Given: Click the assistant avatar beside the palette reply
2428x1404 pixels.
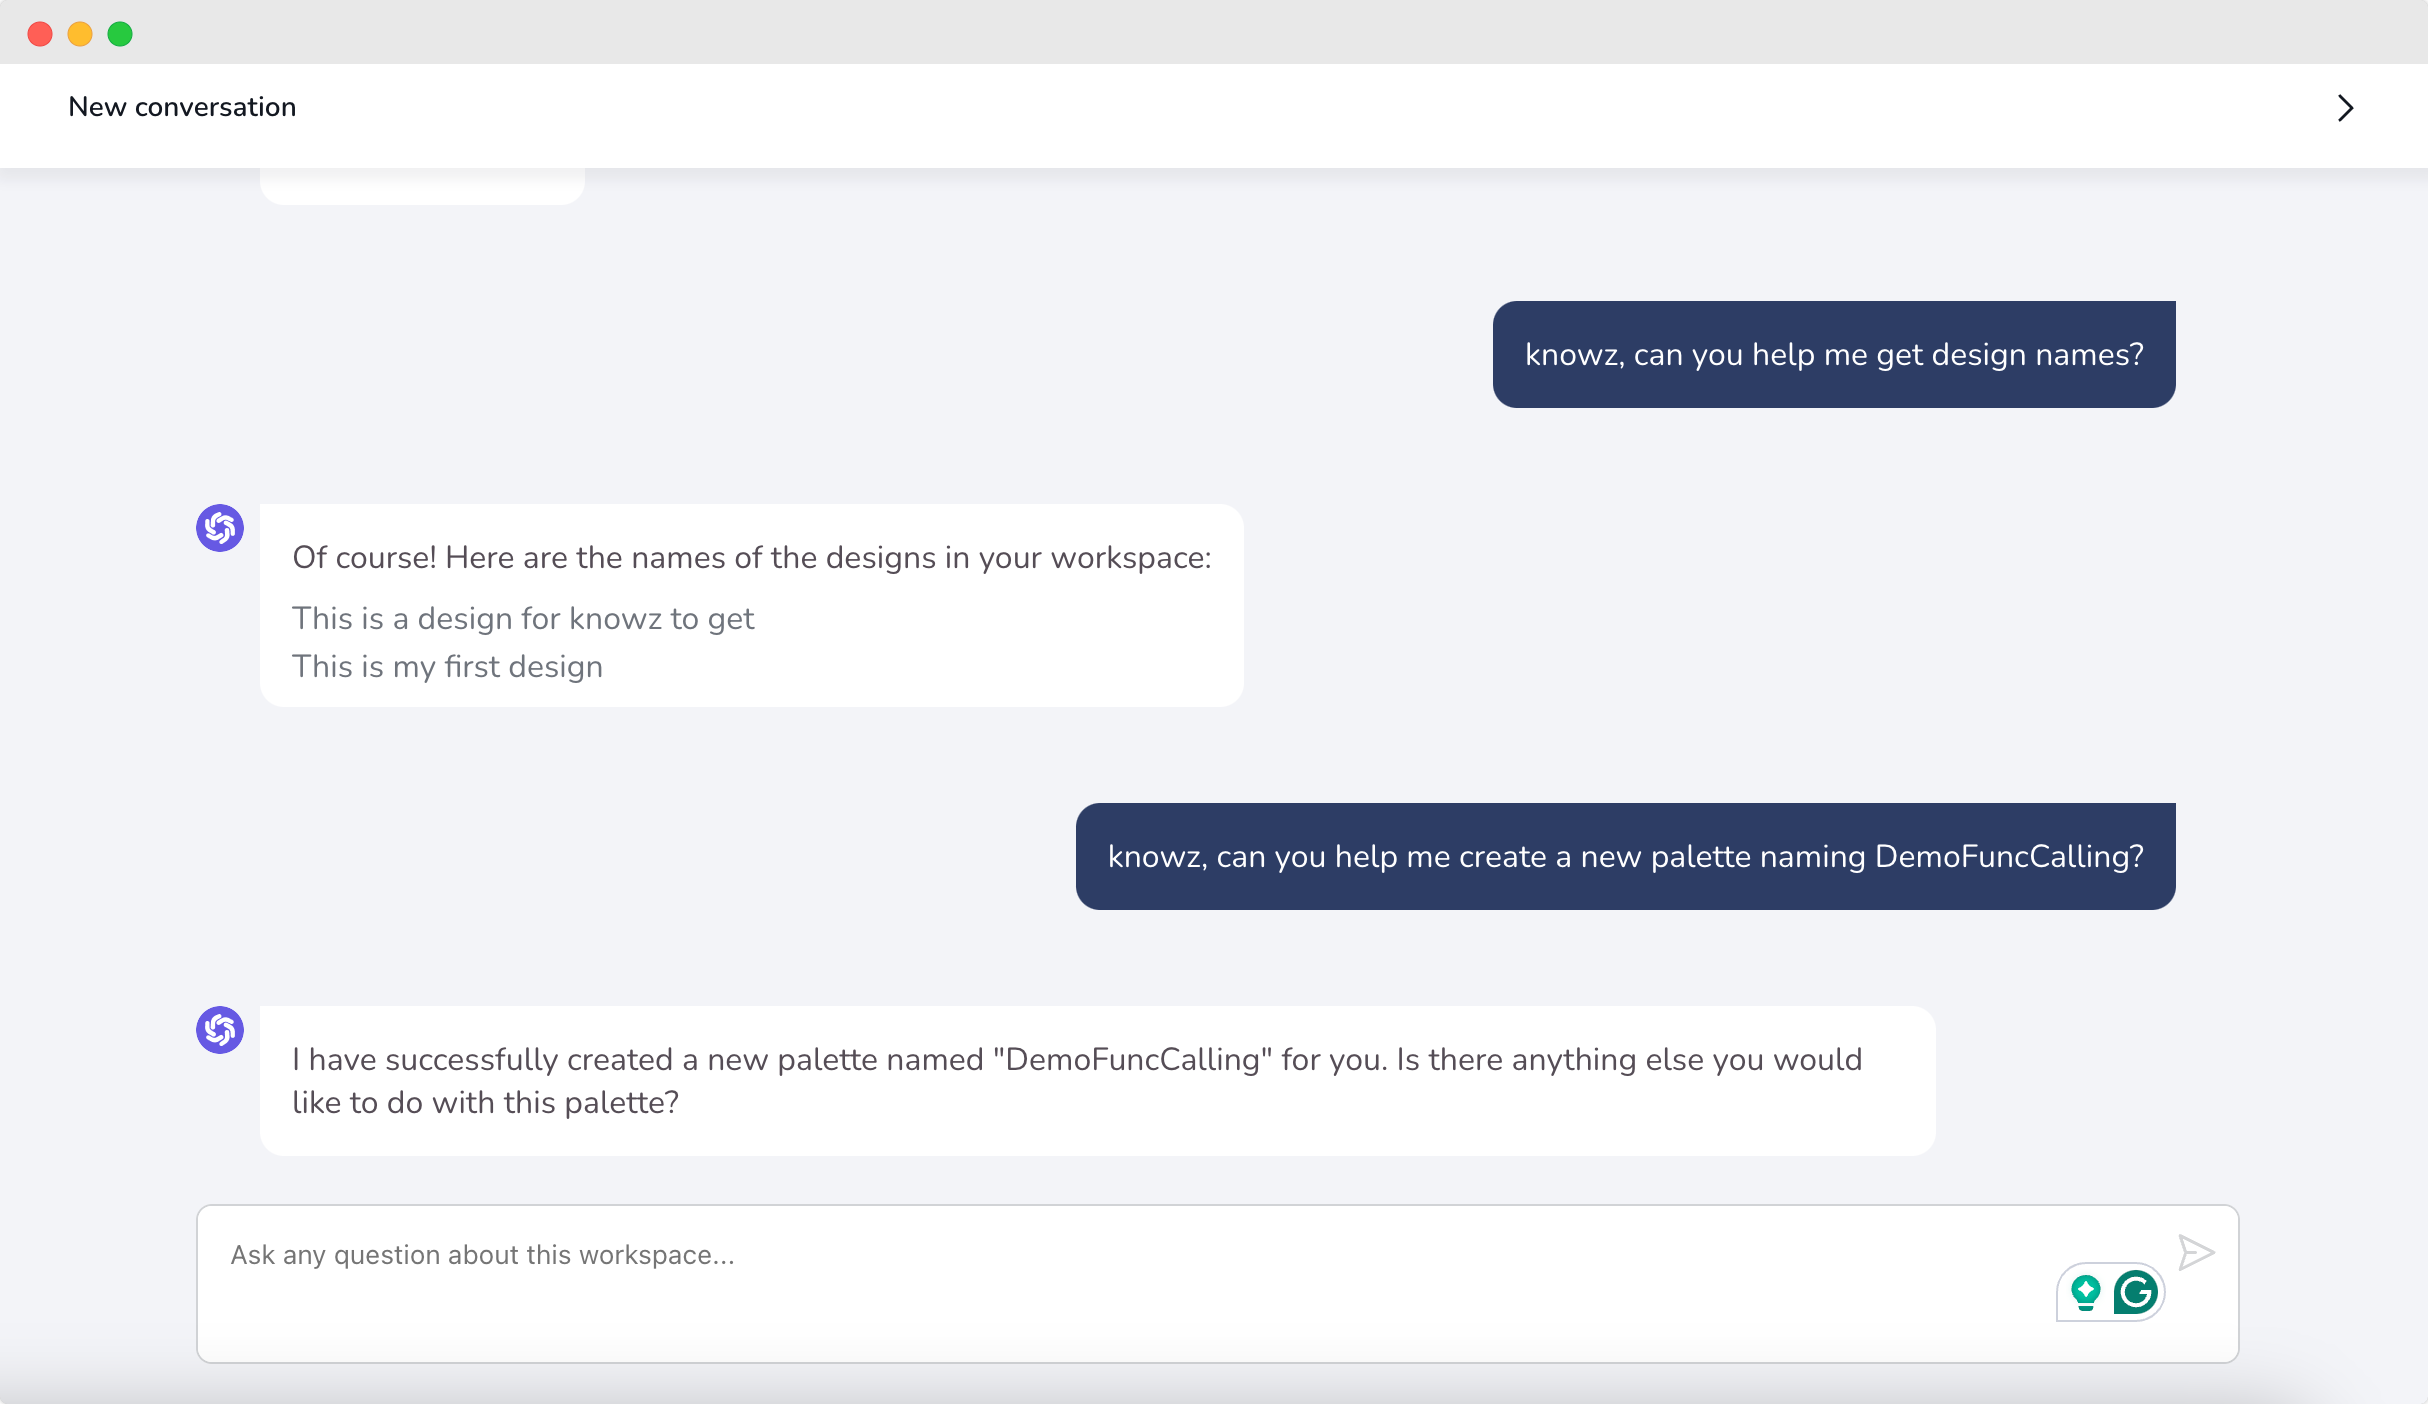Looking at the screenshot, I should coord(220,1030).
